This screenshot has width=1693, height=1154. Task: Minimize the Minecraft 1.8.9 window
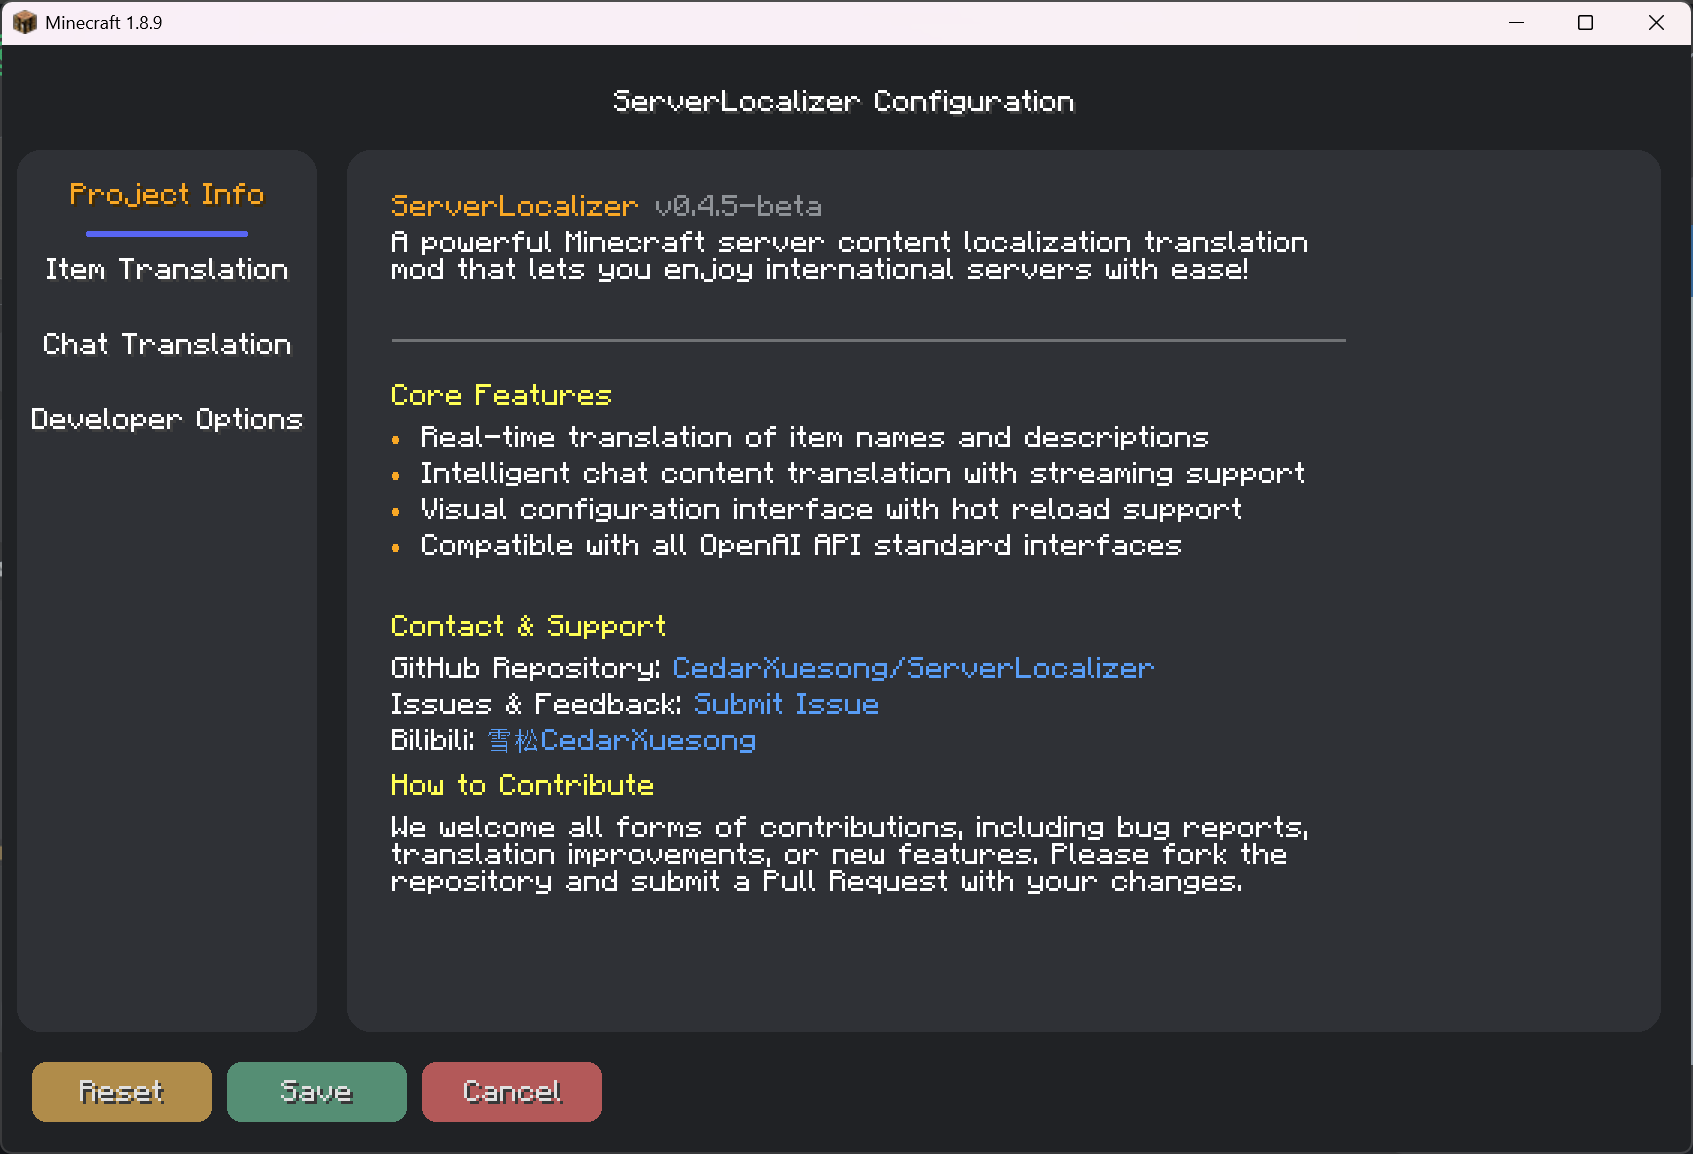point(1516,22)
